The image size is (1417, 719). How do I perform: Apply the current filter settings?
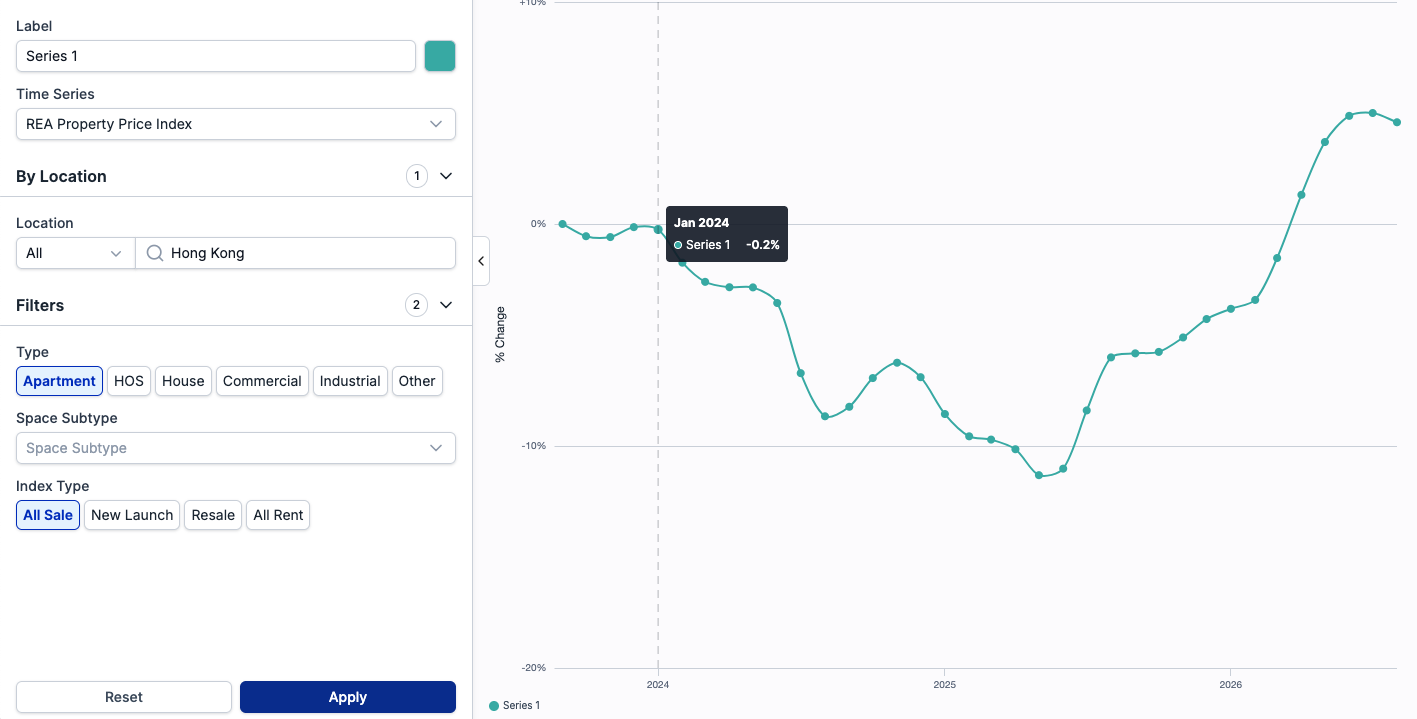pyautogui.click(x=348, y=697)
